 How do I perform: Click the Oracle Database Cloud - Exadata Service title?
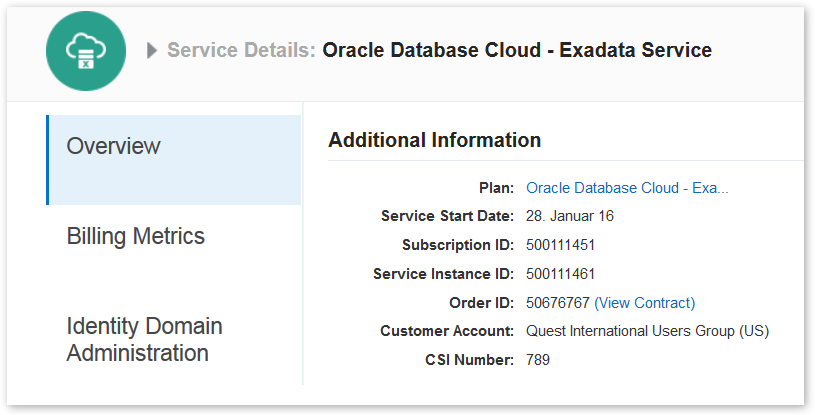click(517, 50)
